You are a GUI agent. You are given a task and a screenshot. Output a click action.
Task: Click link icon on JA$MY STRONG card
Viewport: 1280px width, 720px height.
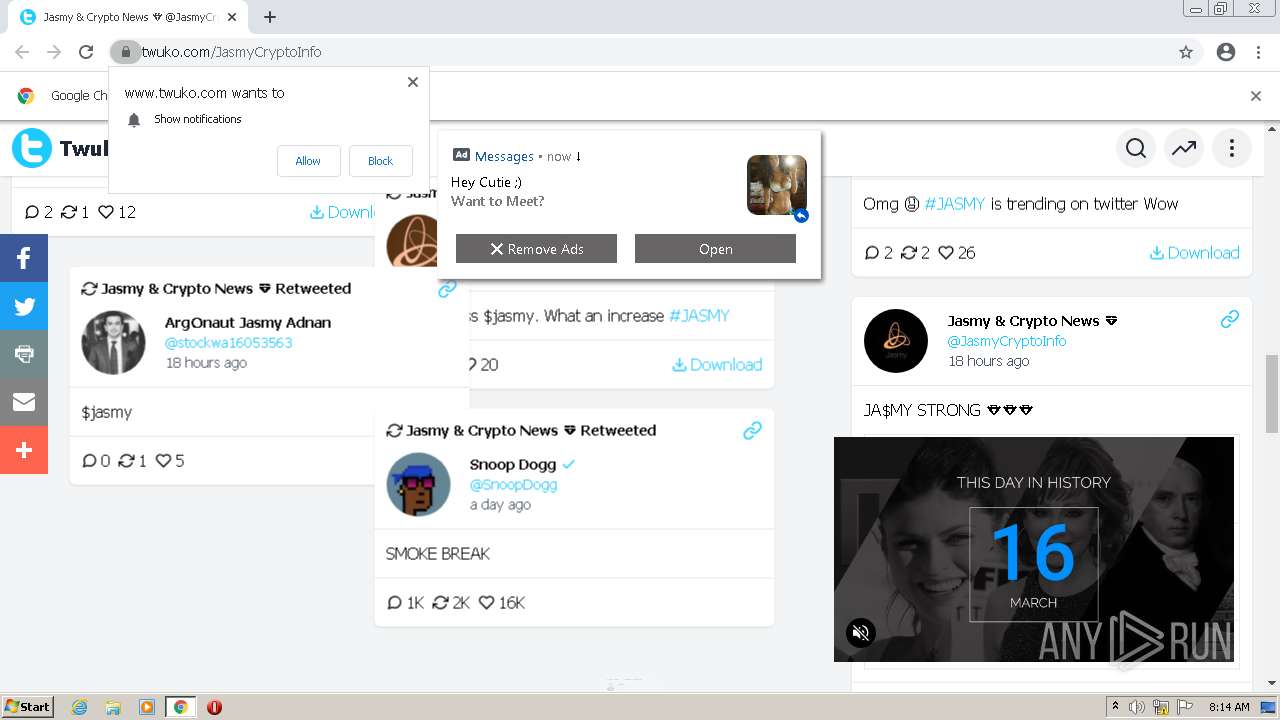pos(1230,319)
